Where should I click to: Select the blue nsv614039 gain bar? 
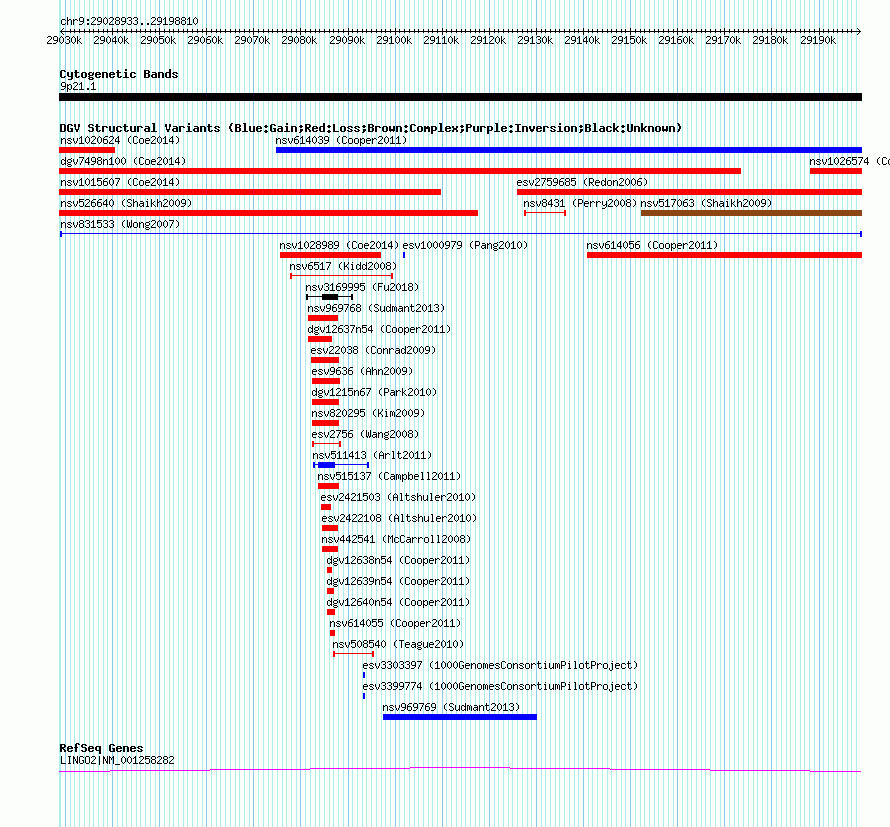tap(569, 150)
